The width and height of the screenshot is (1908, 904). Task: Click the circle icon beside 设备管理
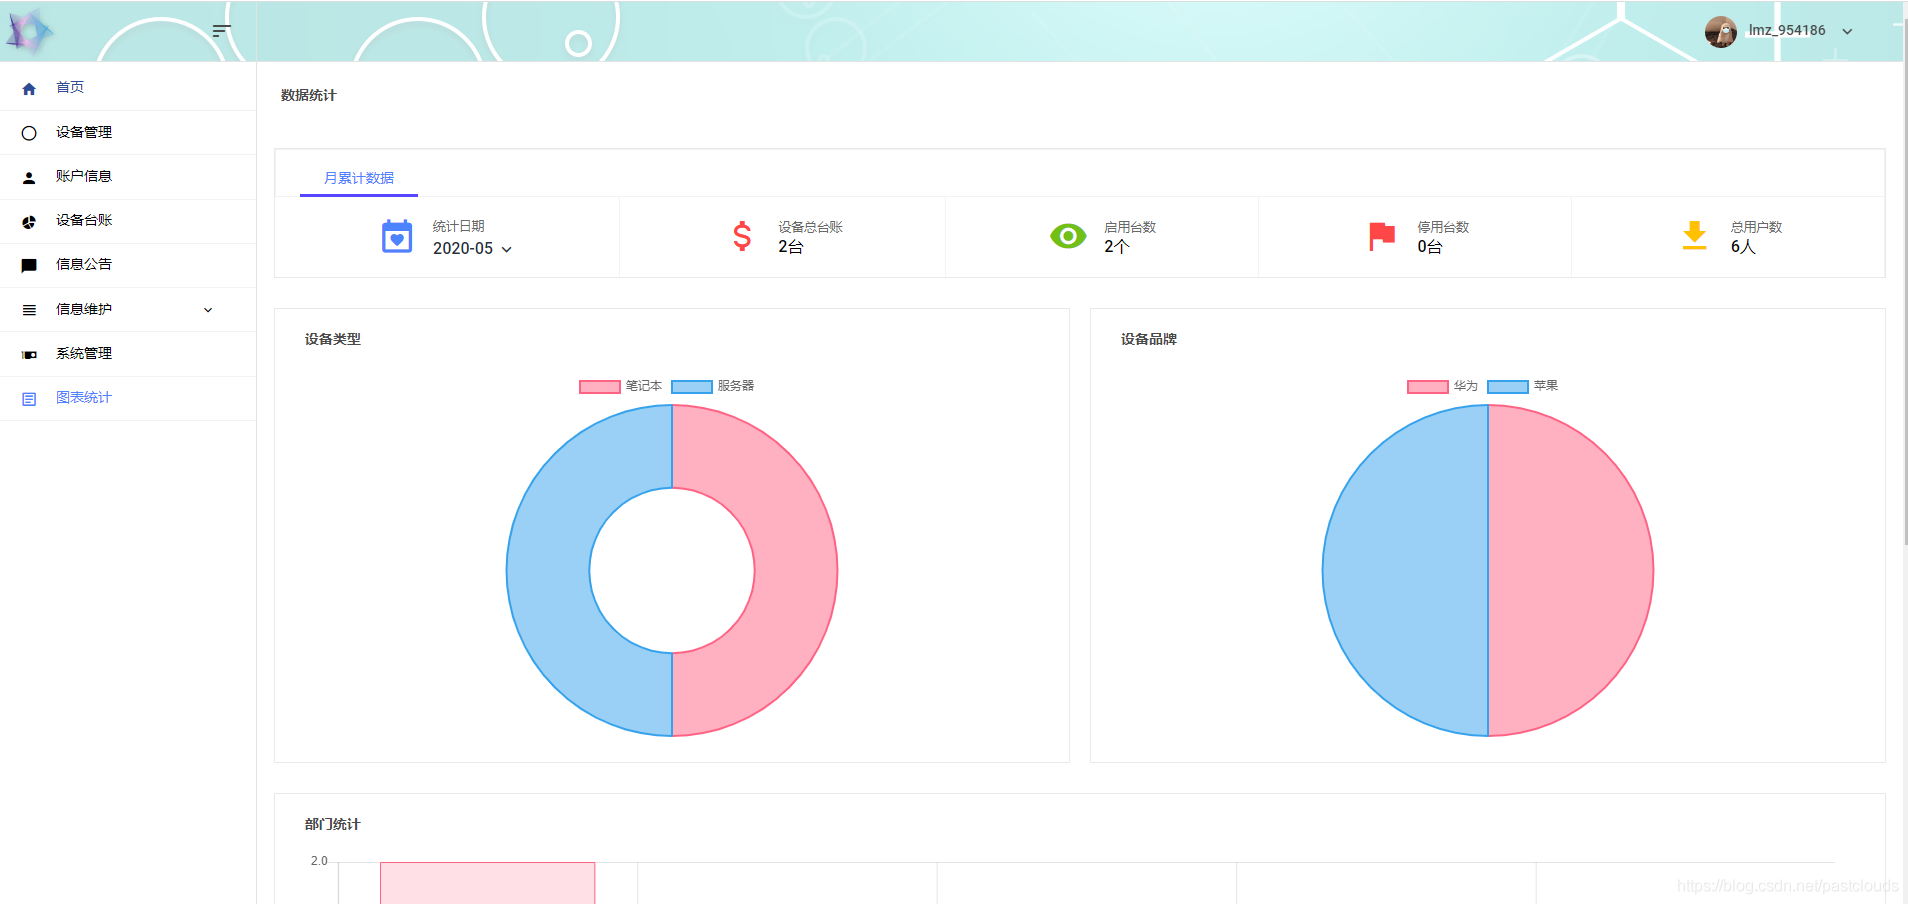pyautogui.click(x=29, y=133)
